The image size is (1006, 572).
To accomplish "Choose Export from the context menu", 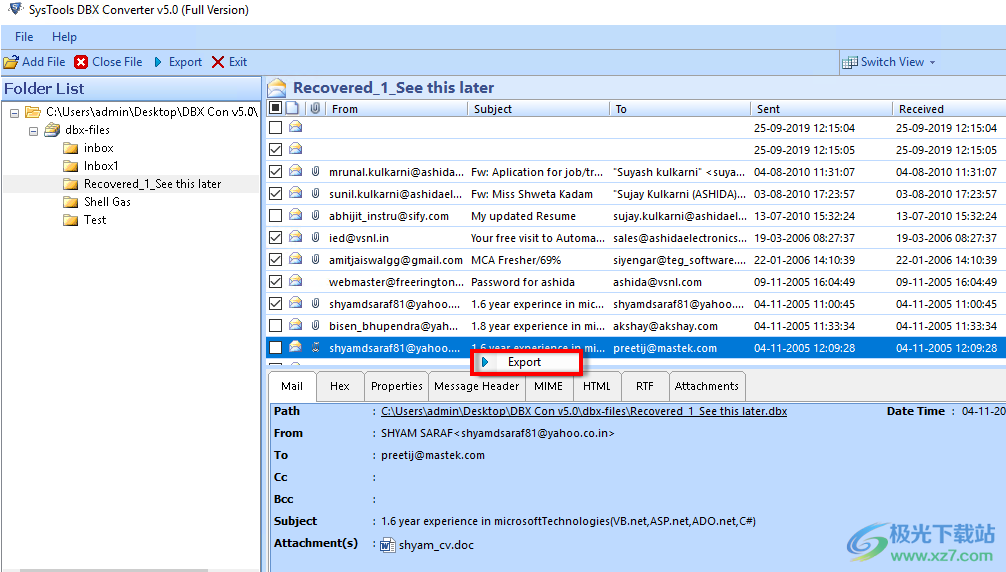I will [x=526, y=362].
